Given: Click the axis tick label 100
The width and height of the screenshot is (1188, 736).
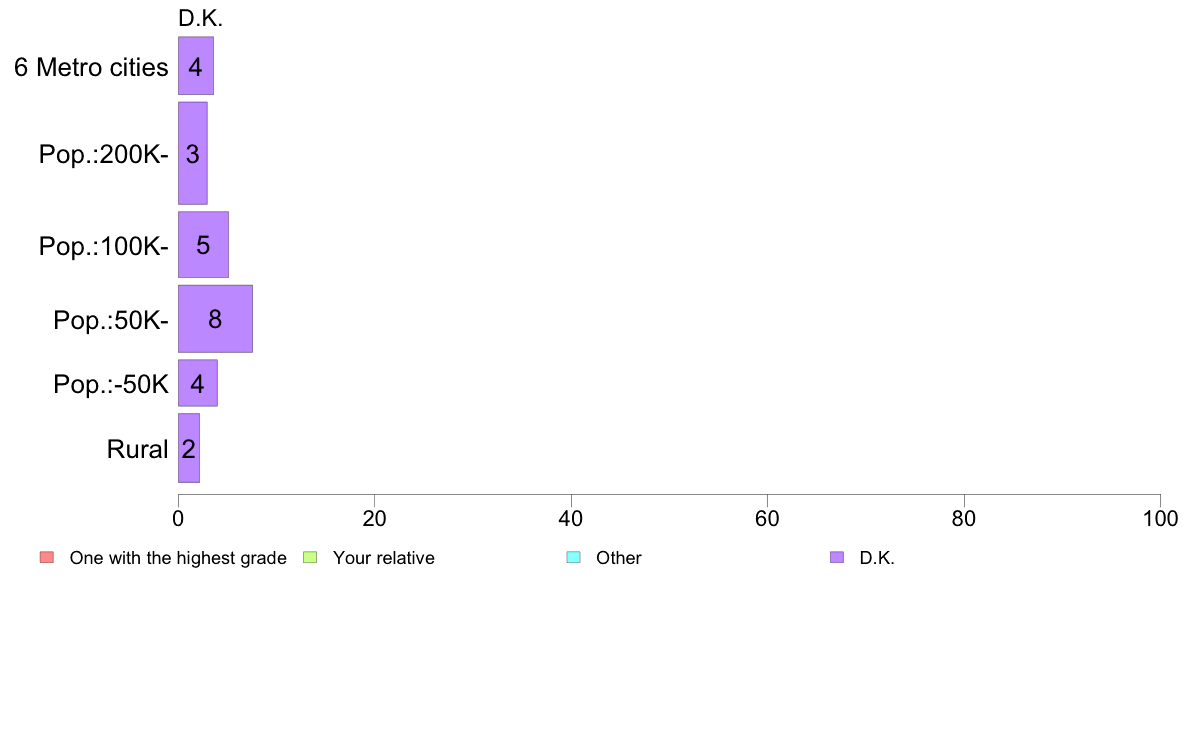Looking at the screenshot, I should tap(1160, 518).
